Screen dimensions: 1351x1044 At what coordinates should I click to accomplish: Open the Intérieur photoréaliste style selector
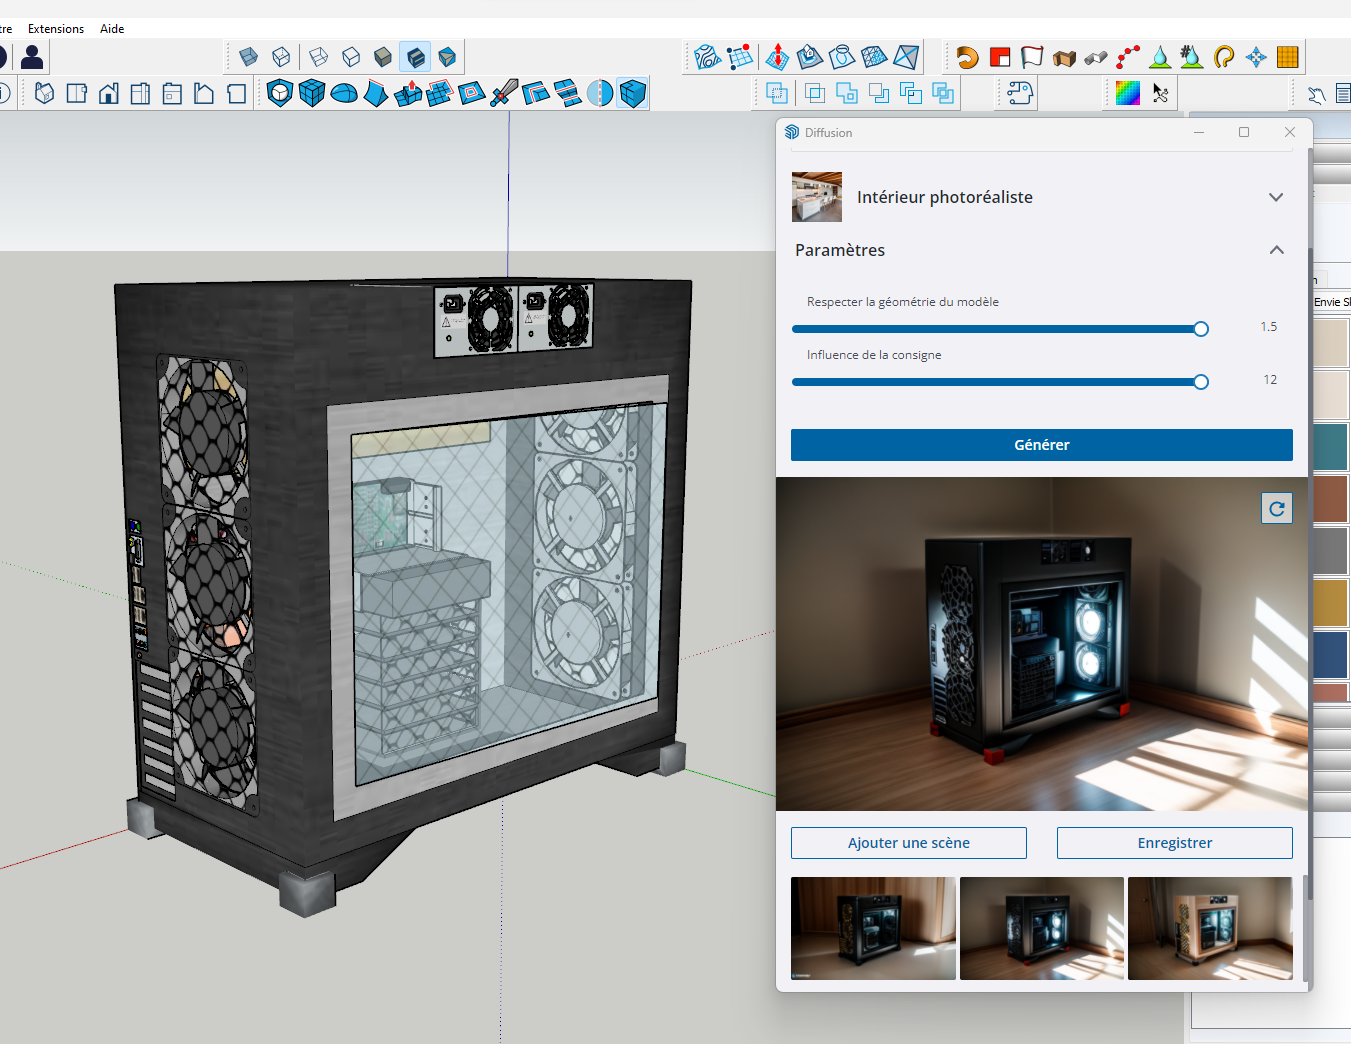tap(1276, 197)
